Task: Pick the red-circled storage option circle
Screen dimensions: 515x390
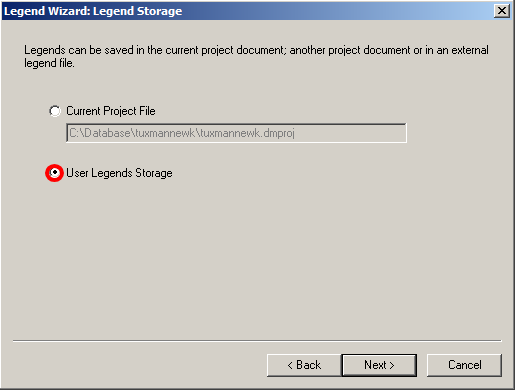Action: coord(55,173)
